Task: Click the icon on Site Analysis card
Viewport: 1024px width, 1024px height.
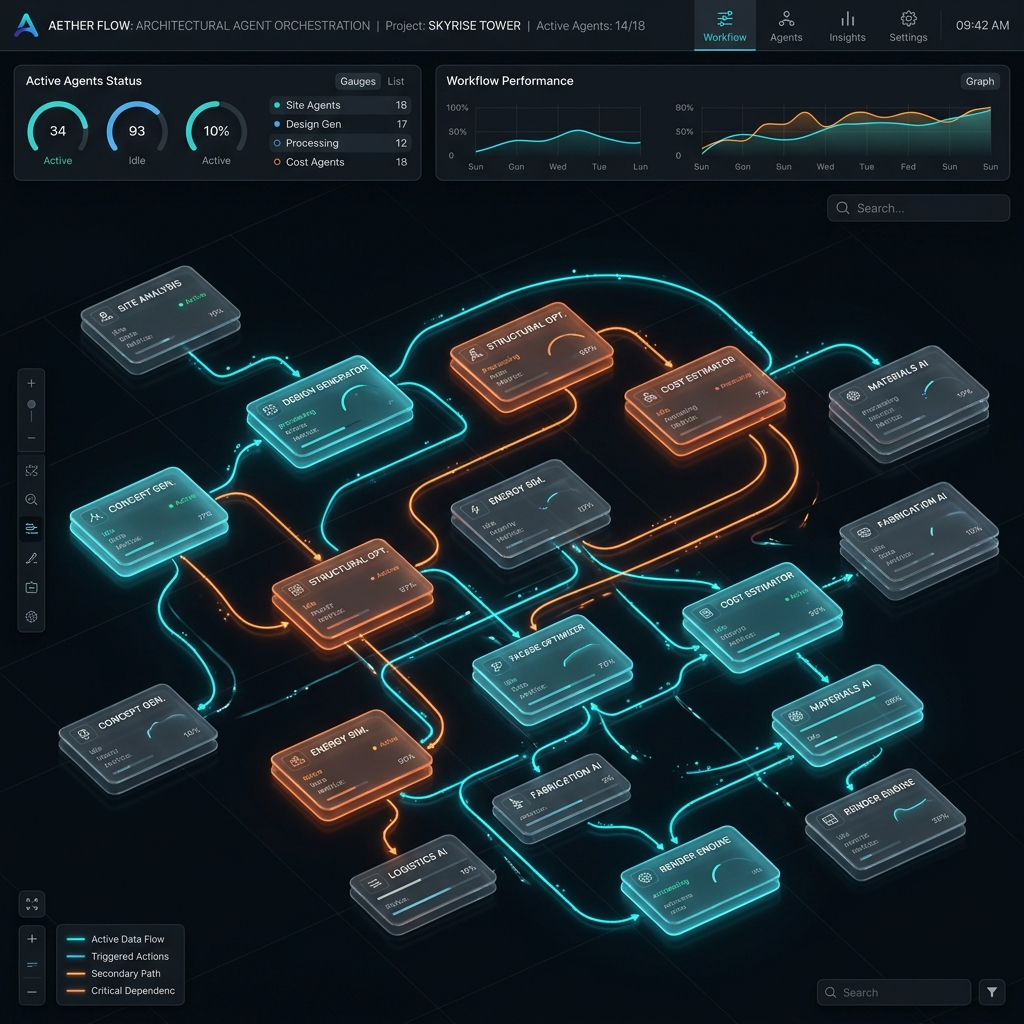Action: pyautogui.click(x=104, y=317)
